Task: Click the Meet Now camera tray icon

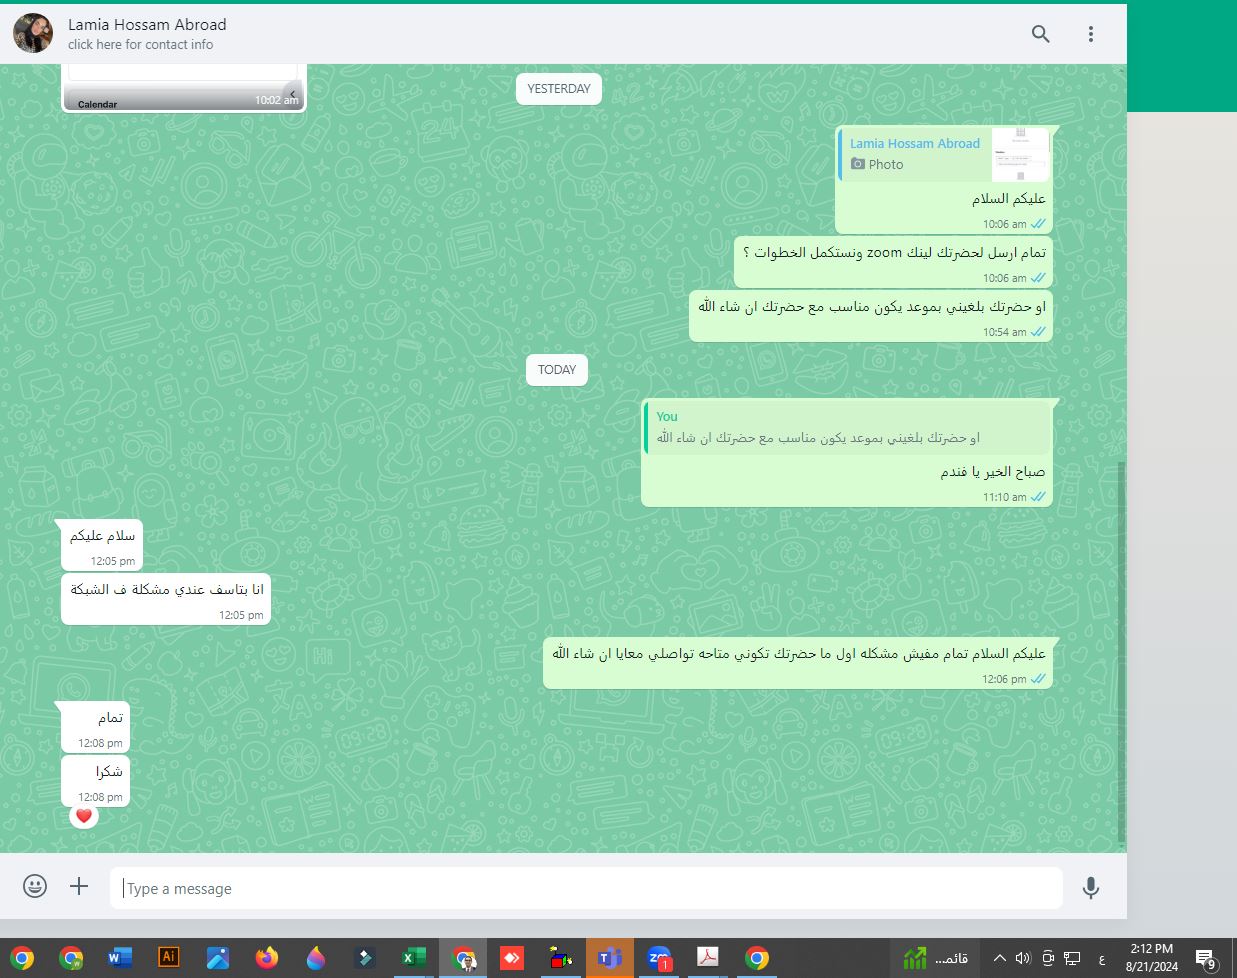Action: [x=1048, y=958]
